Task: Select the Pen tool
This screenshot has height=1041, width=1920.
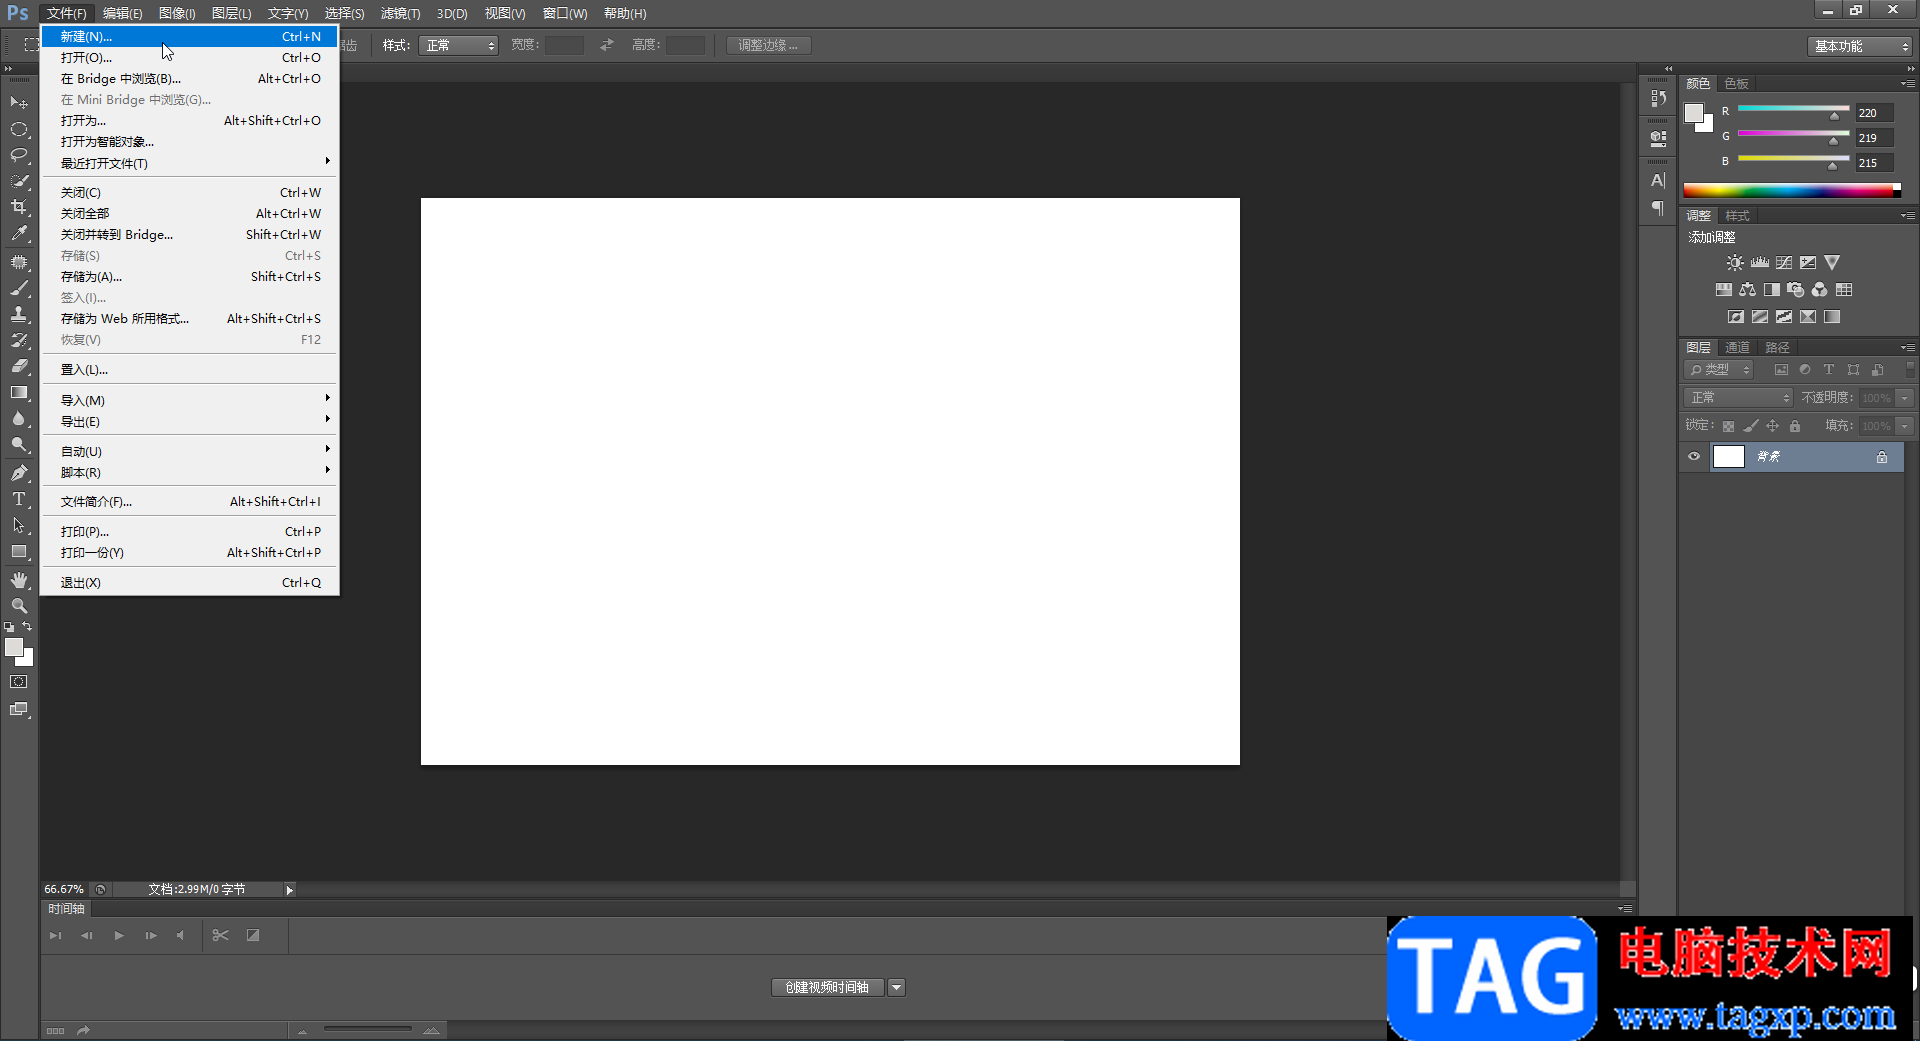Action: click(x=19, y=473)
